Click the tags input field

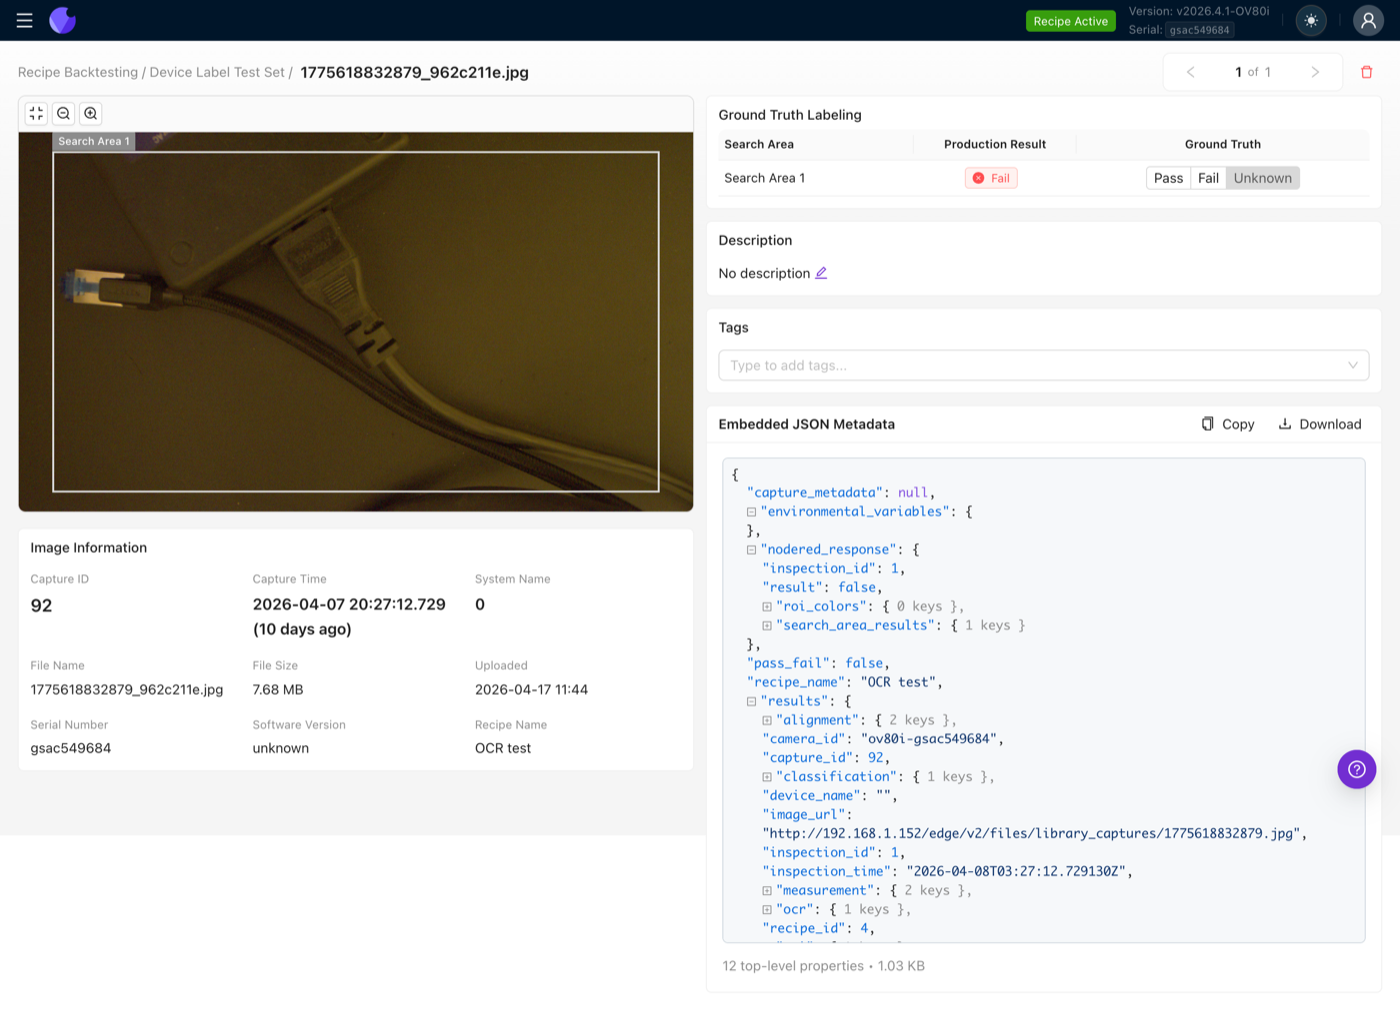click(x=1000, y=365)
